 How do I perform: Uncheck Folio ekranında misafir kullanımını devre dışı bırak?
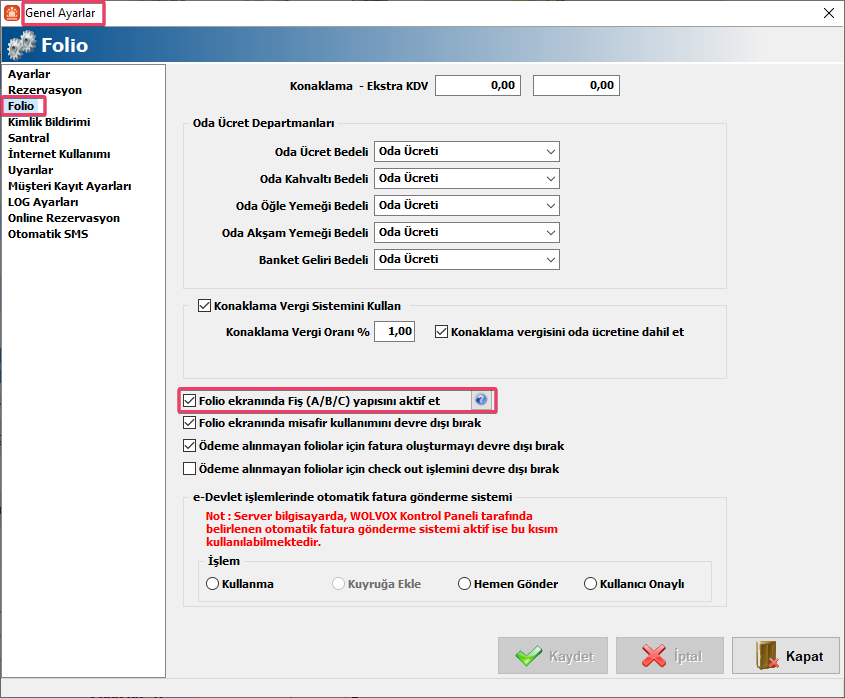(190, 423)
